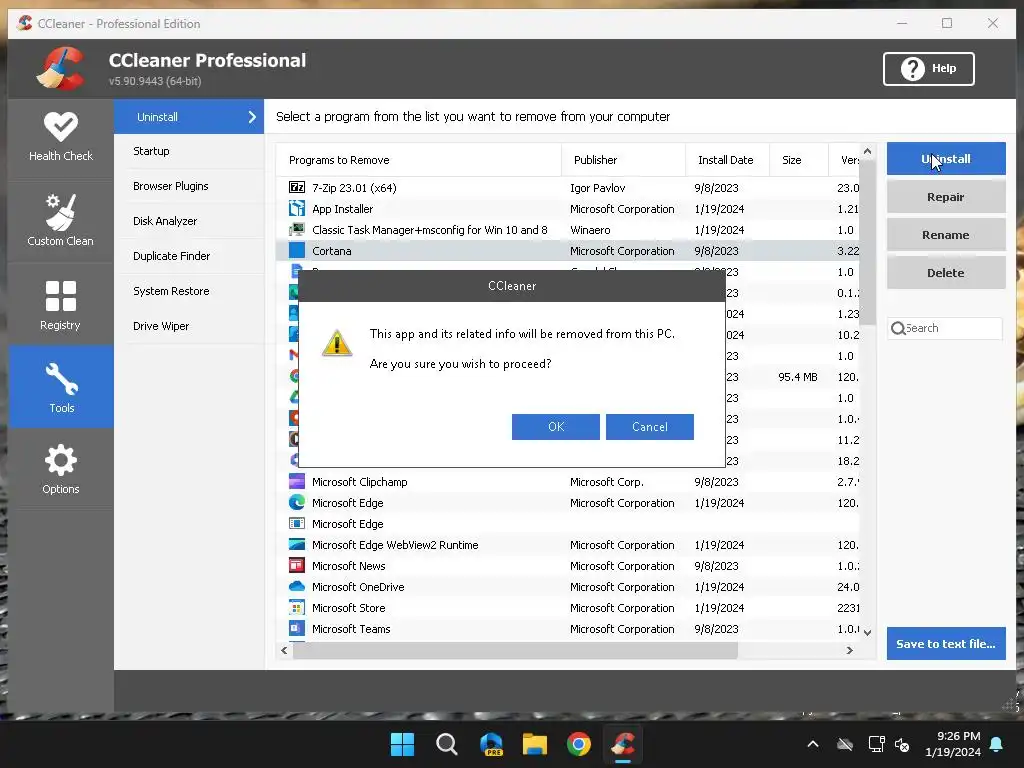Image resolution: width=1024 pixels, height=768 pixels.
Task: Cancel the uninstall confirmation dialog
Action: (650, 426)
